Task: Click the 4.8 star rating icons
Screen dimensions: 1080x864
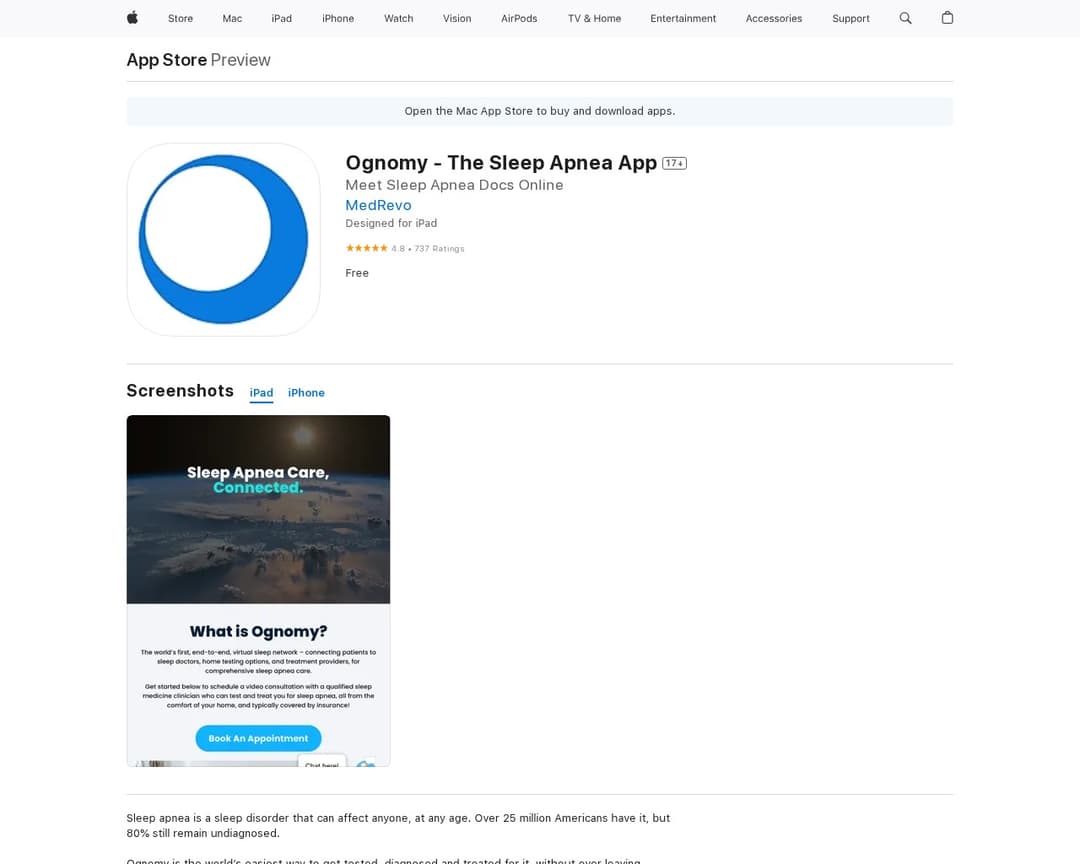Action: [x=366, y=248]
